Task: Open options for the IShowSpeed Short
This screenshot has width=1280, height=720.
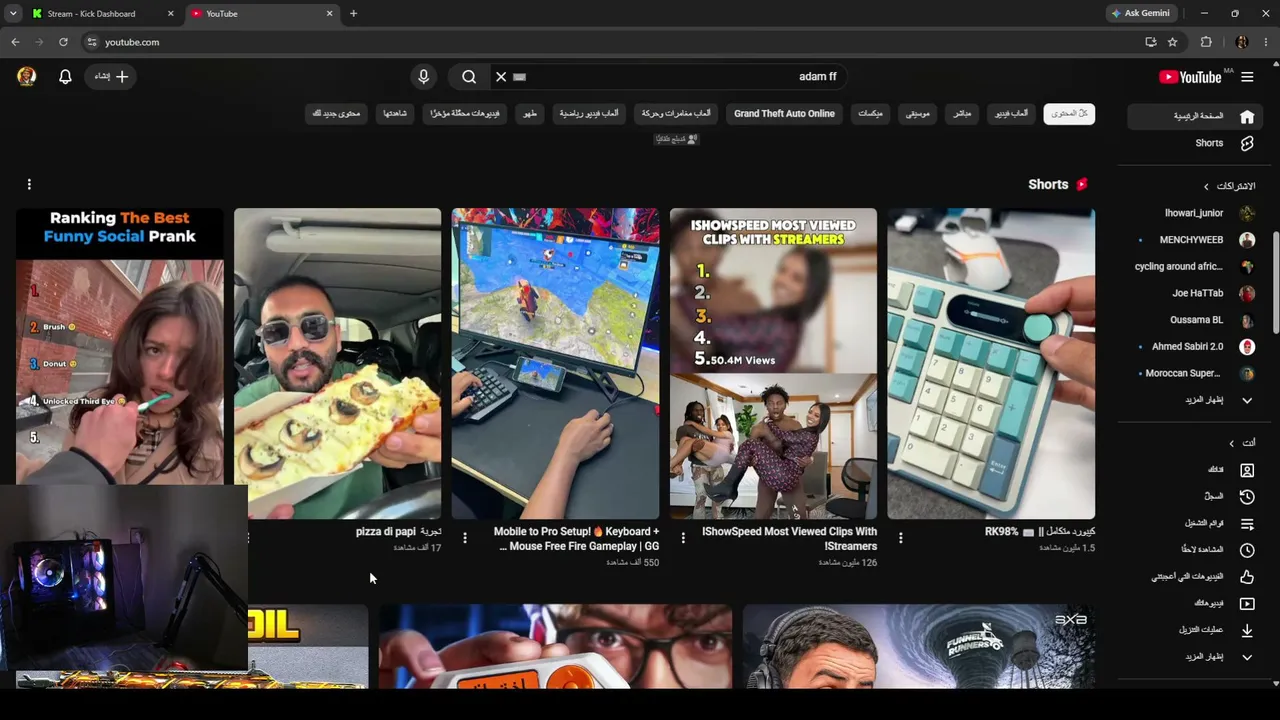Action: pos(683,538)
